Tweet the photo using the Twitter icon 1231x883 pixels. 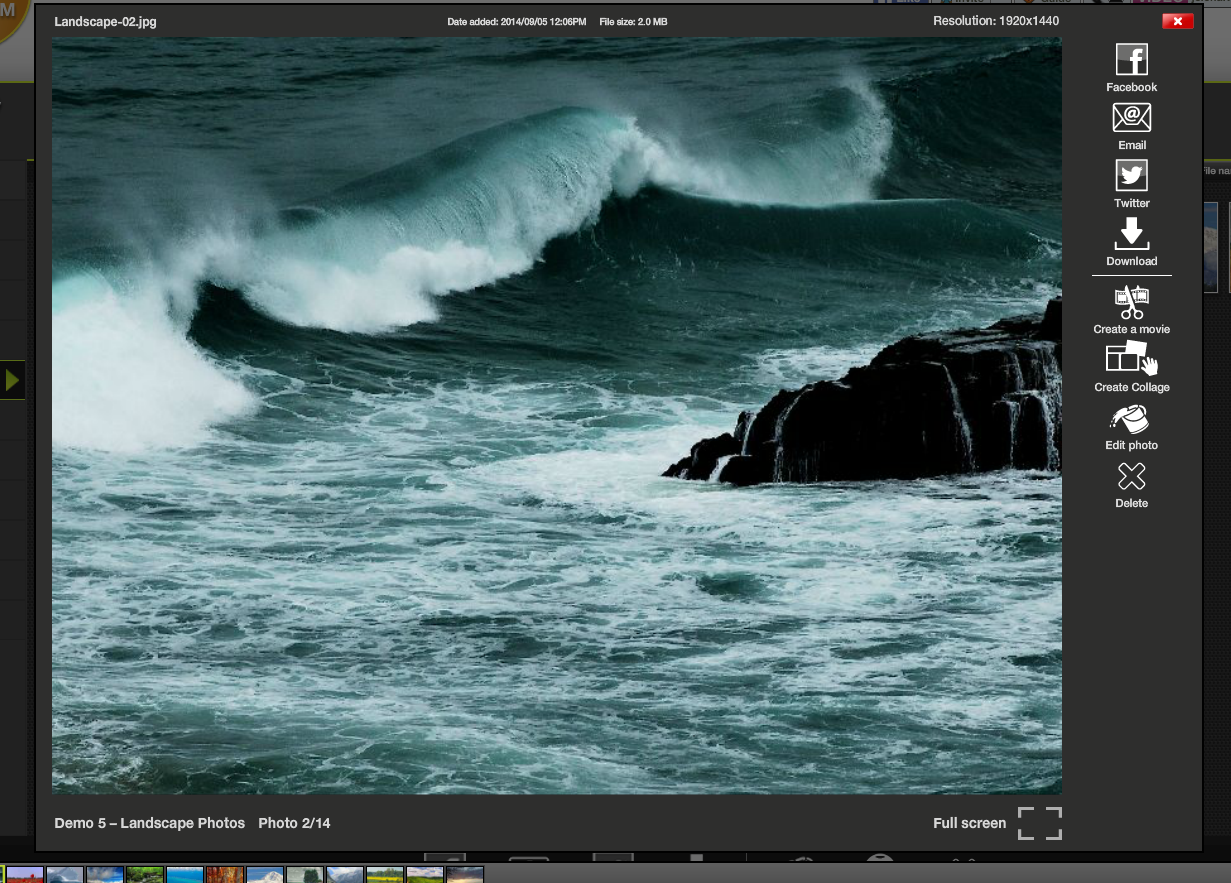tap(1131, 177)
